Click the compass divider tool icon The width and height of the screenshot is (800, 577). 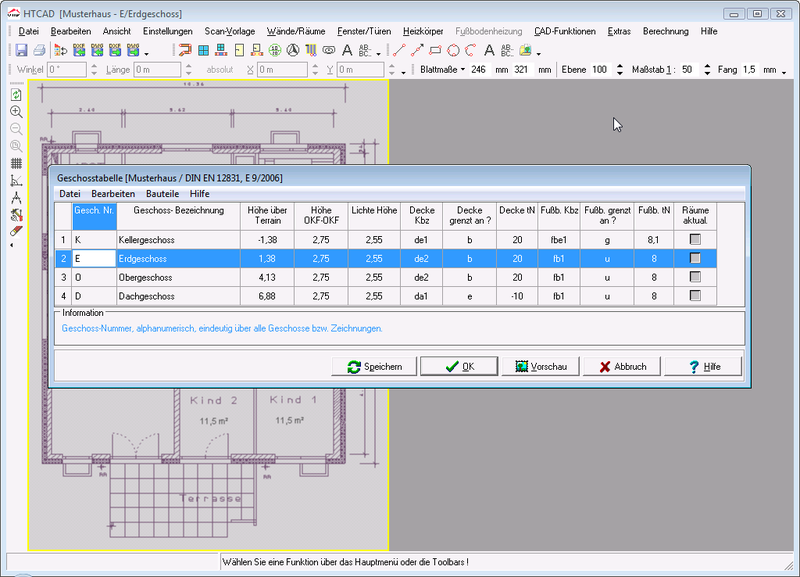tap(16, 197)
